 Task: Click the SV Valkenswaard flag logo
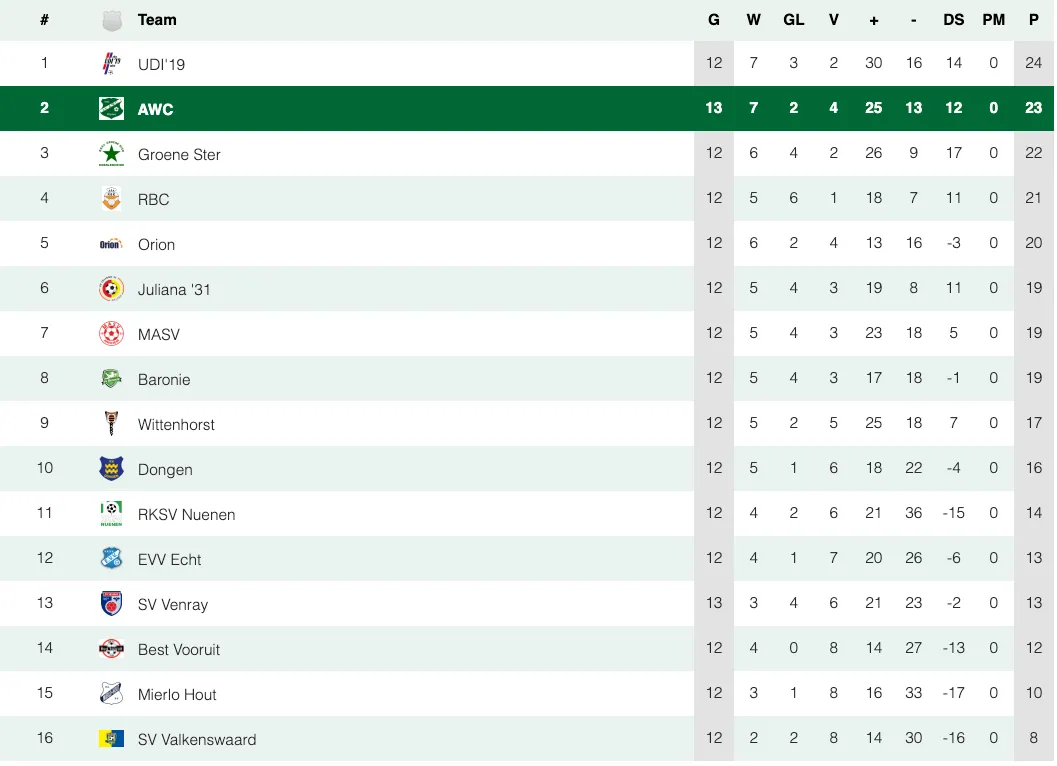[111, 739]
